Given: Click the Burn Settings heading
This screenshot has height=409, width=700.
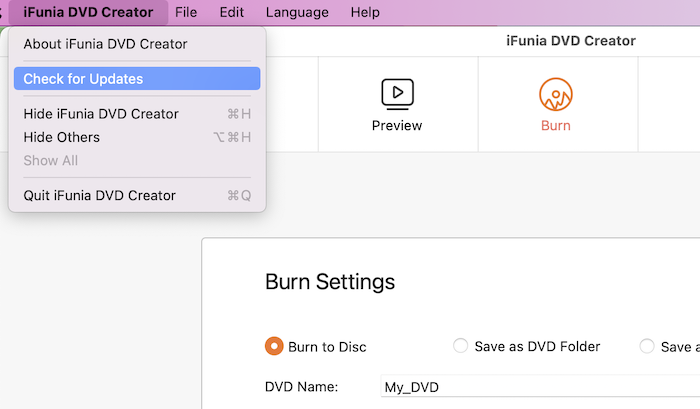Looking at the screenshot, I should [x=330, y=282].
